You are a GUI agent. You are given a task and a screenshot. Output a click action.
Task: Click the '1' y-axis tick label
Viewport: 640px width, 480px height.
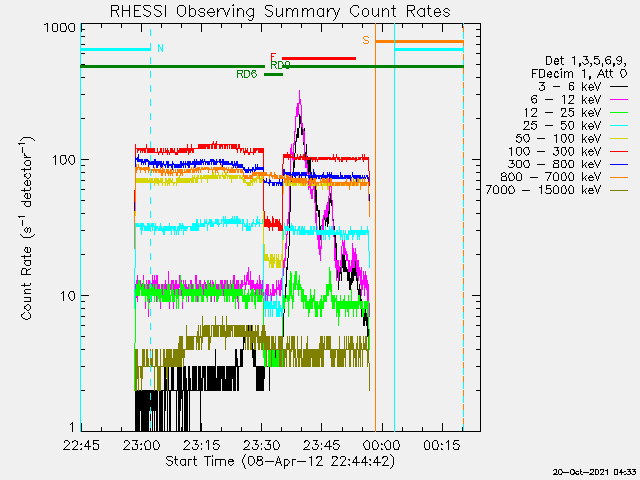[72, 427]
